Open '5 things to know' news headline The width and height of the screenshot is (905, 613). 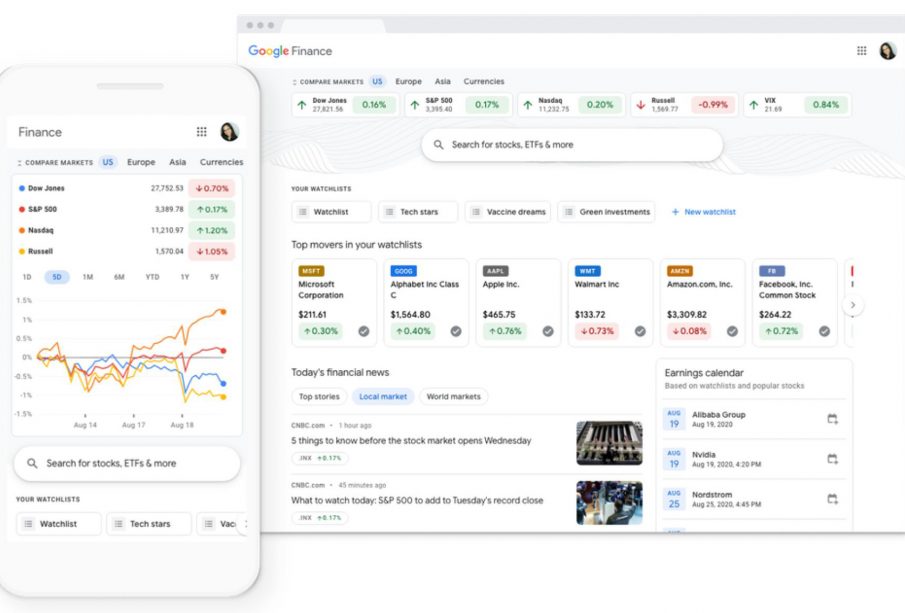(x=411, y=440)
